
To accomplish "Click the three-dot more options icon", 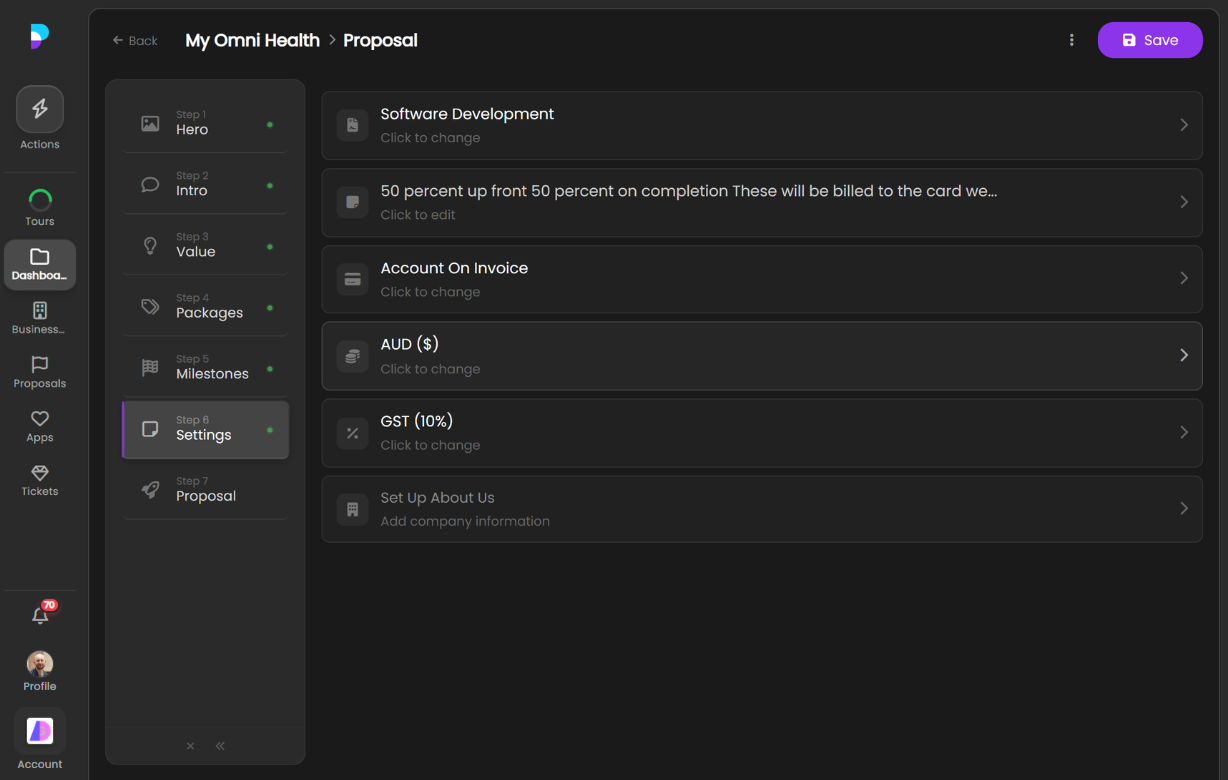I will 1071,40.
